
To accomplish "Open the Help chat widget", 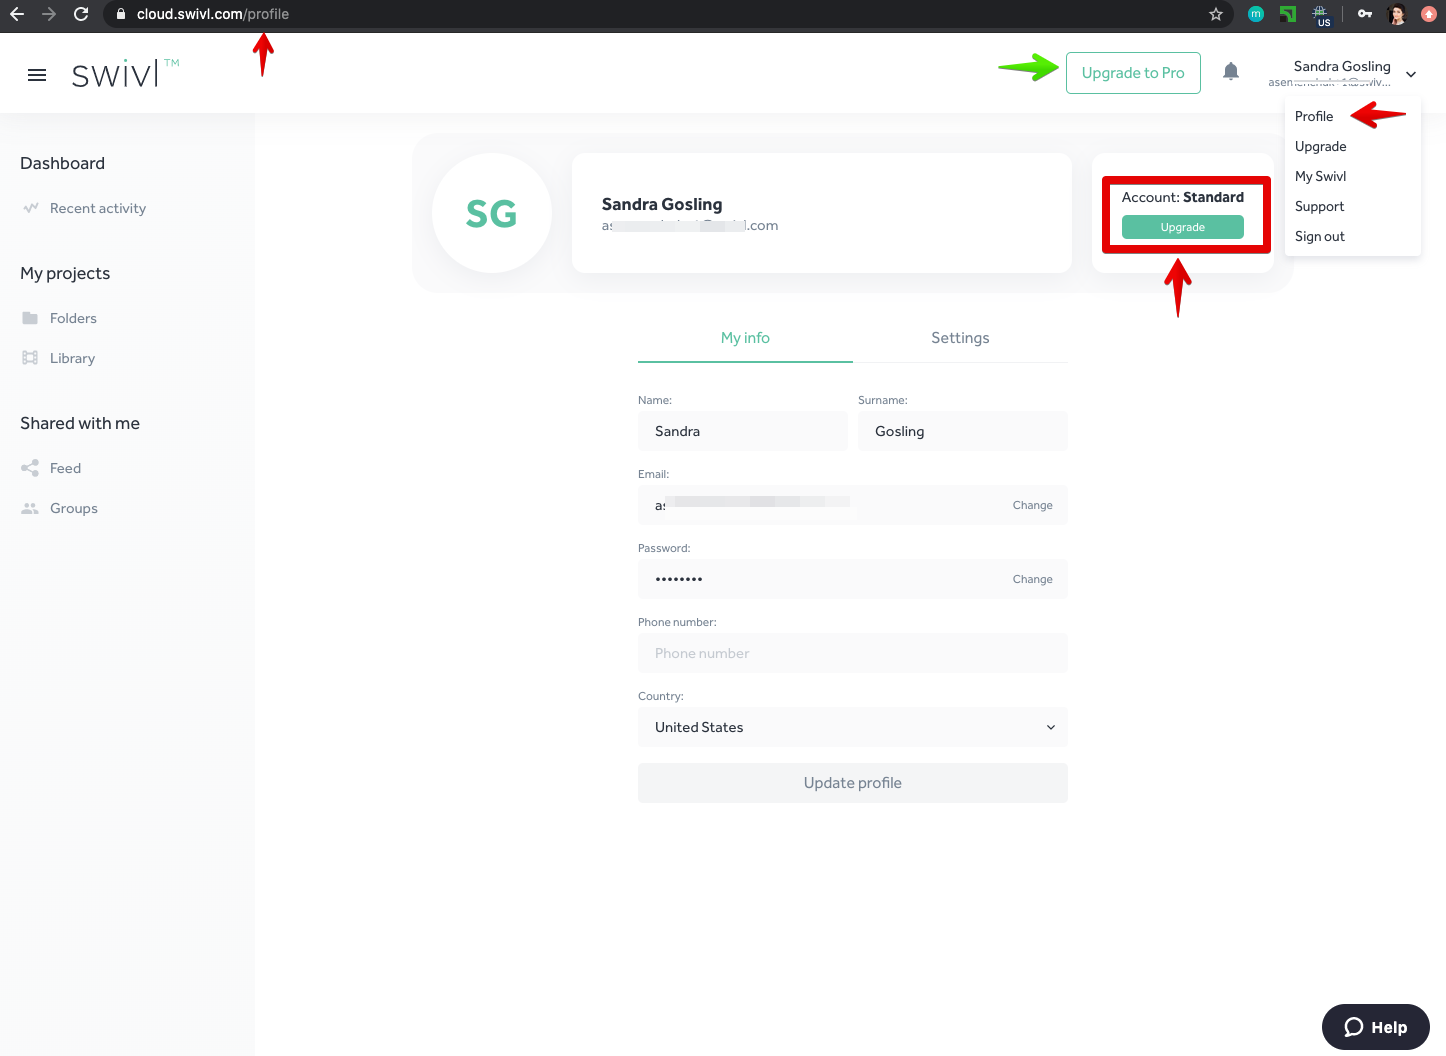I will tap(1375, 1027).
